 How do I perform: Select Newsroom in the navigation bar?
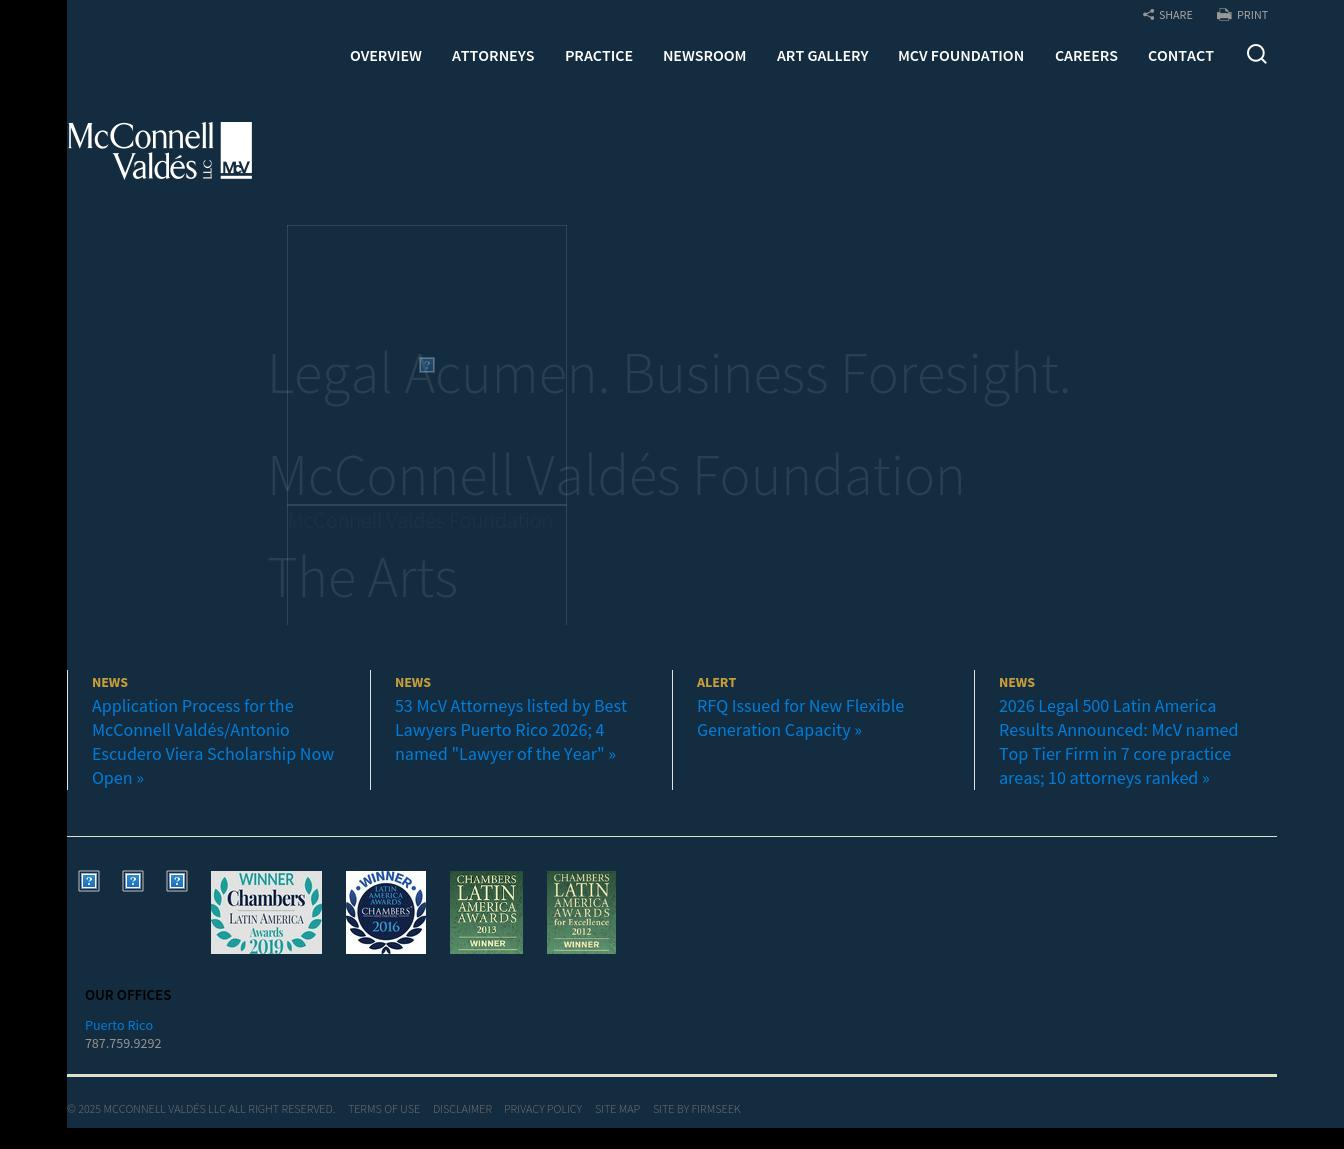(x=704, y=56)
